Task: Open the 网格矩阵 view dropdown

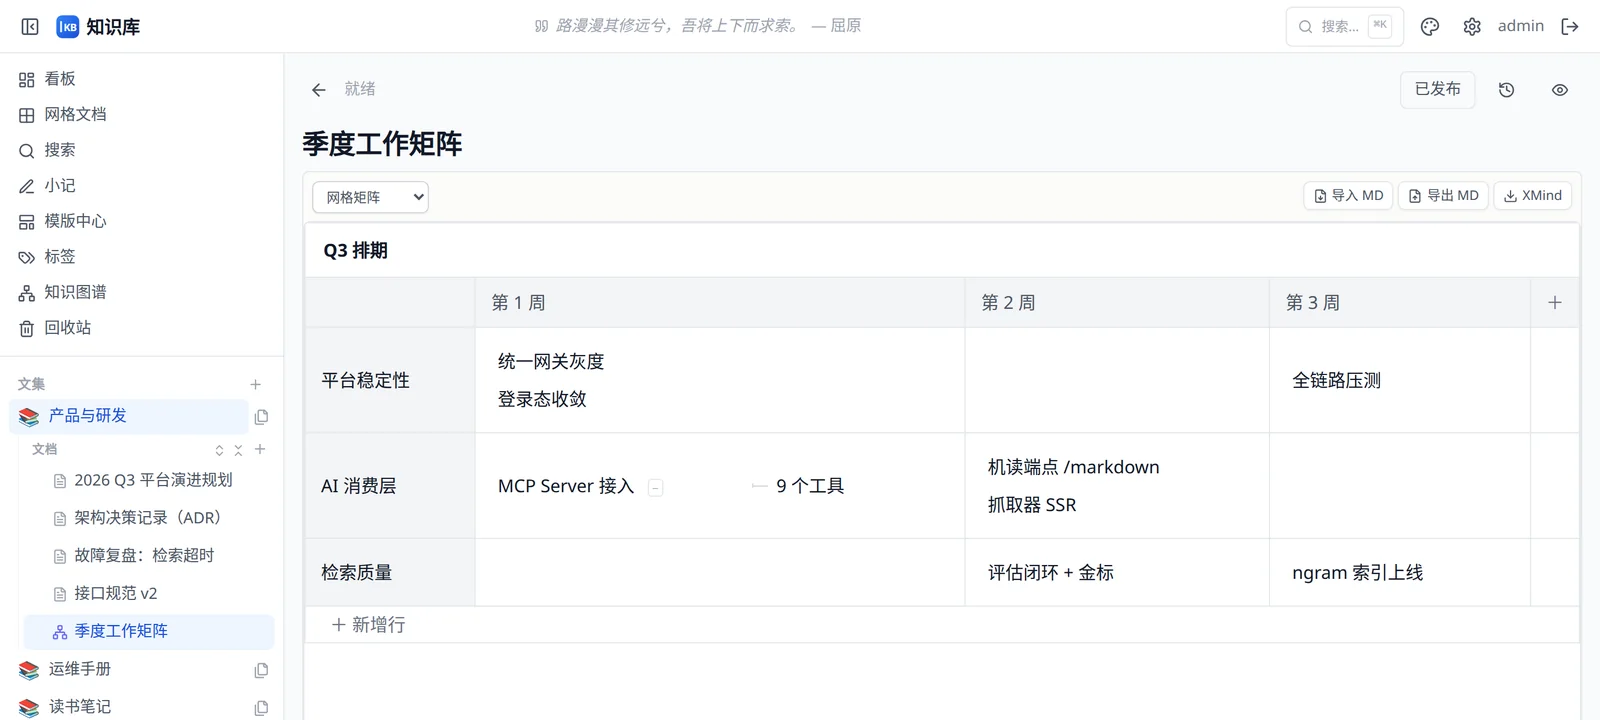Action: 371,197
